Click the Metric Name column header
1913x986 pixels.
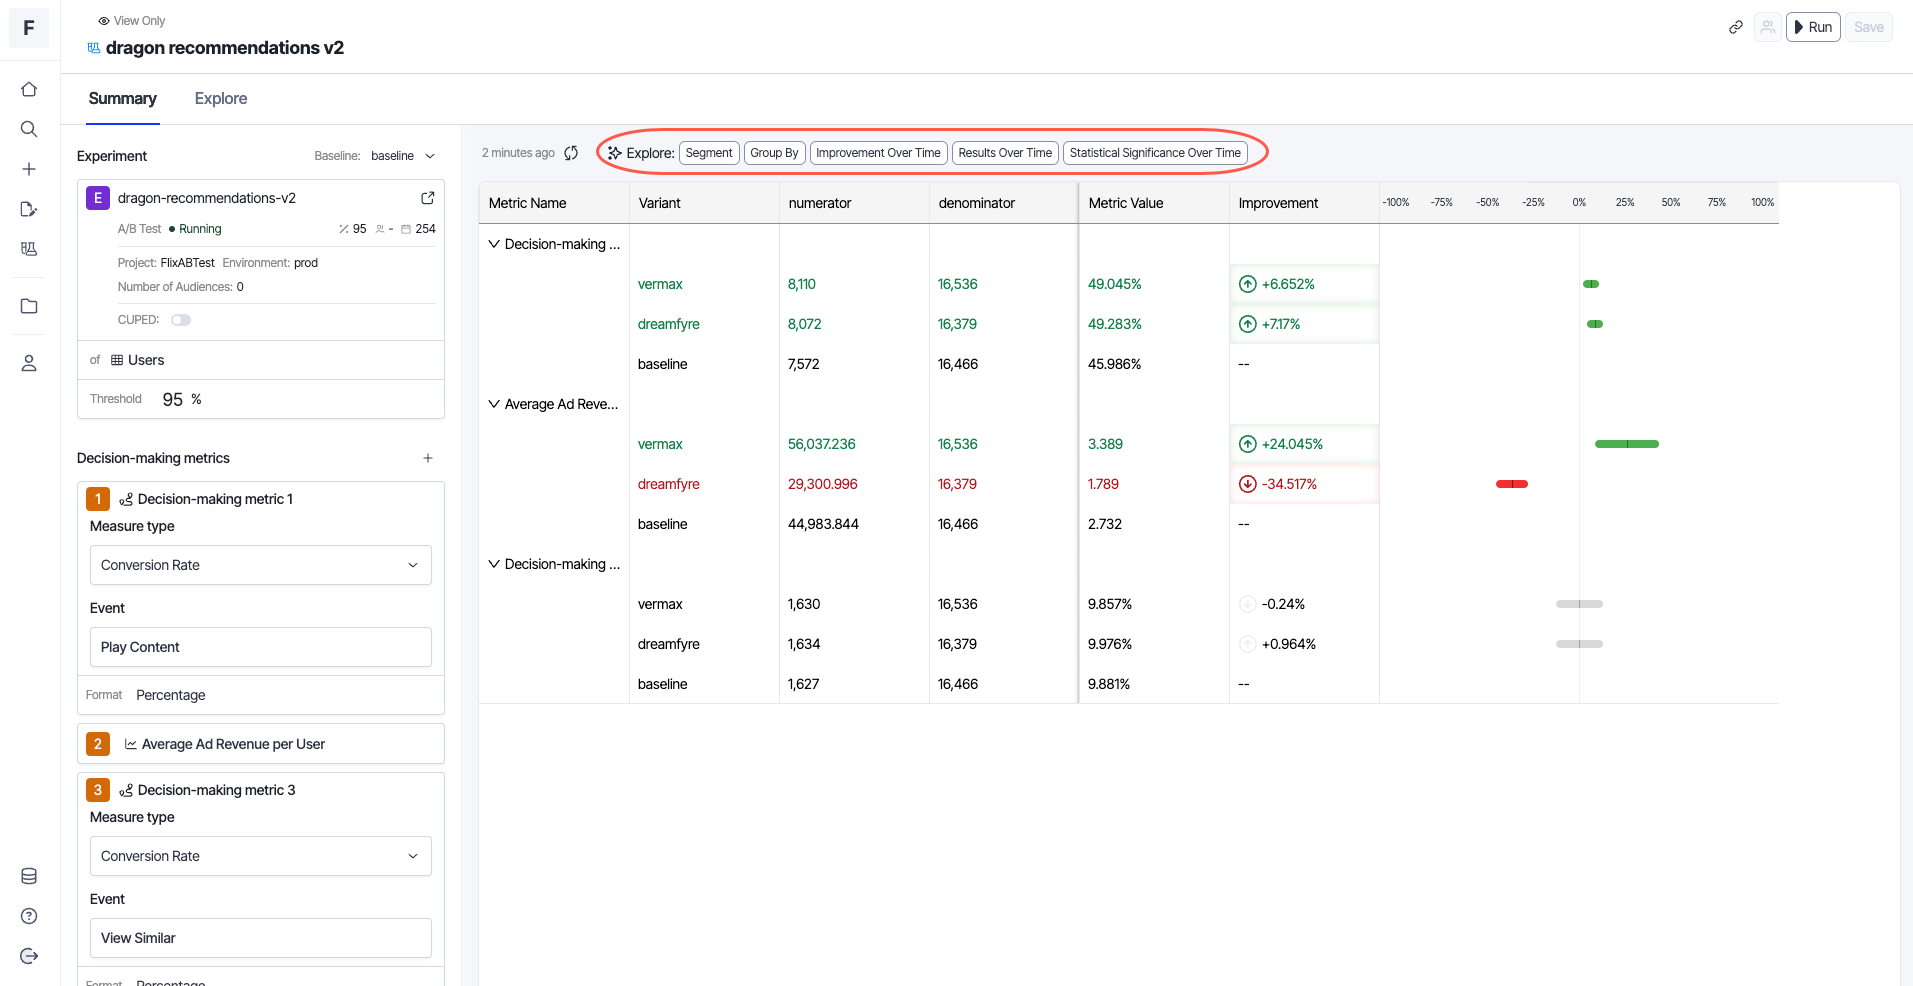pyautogui.click(x=554, y=203)
